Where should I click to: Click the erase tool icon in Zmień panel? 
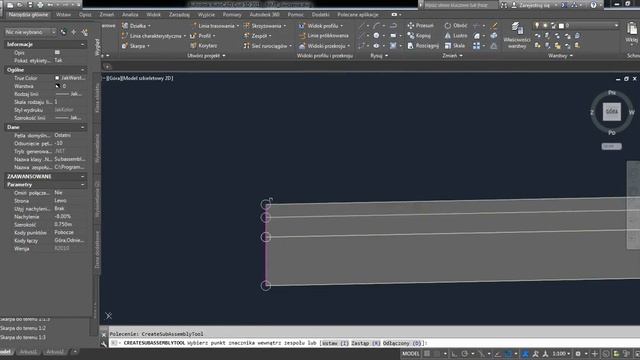point(494,25)
